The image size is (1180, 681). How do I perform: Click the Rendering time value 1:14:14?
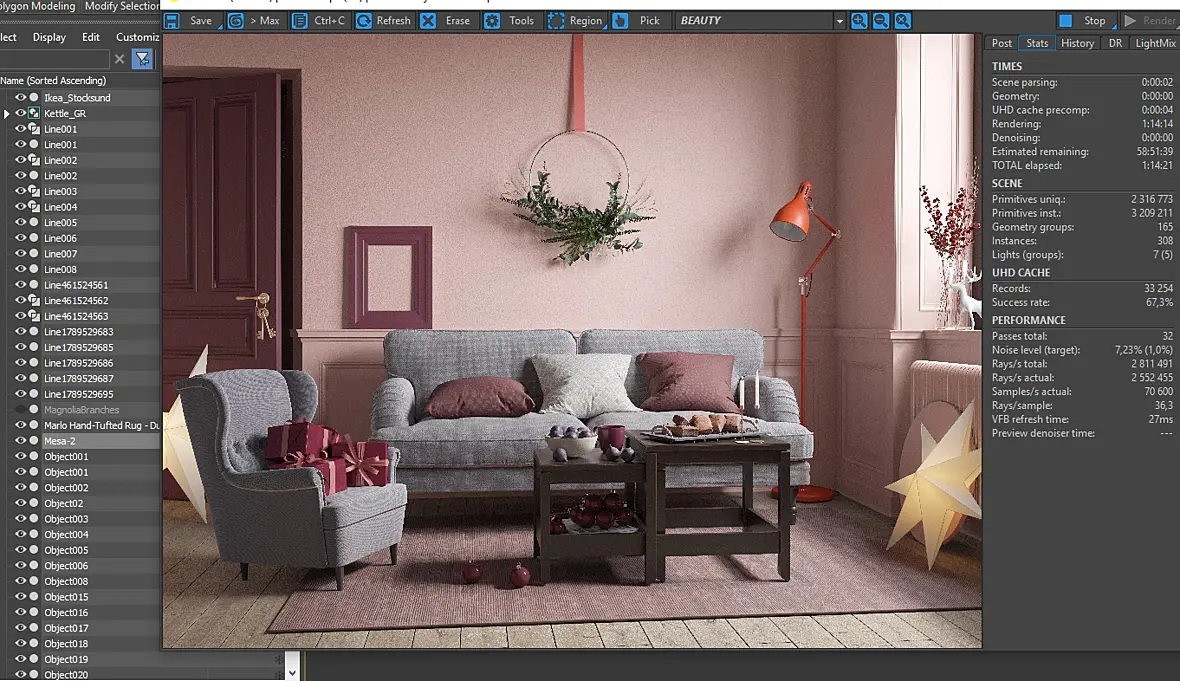[x=1157, y=123]
